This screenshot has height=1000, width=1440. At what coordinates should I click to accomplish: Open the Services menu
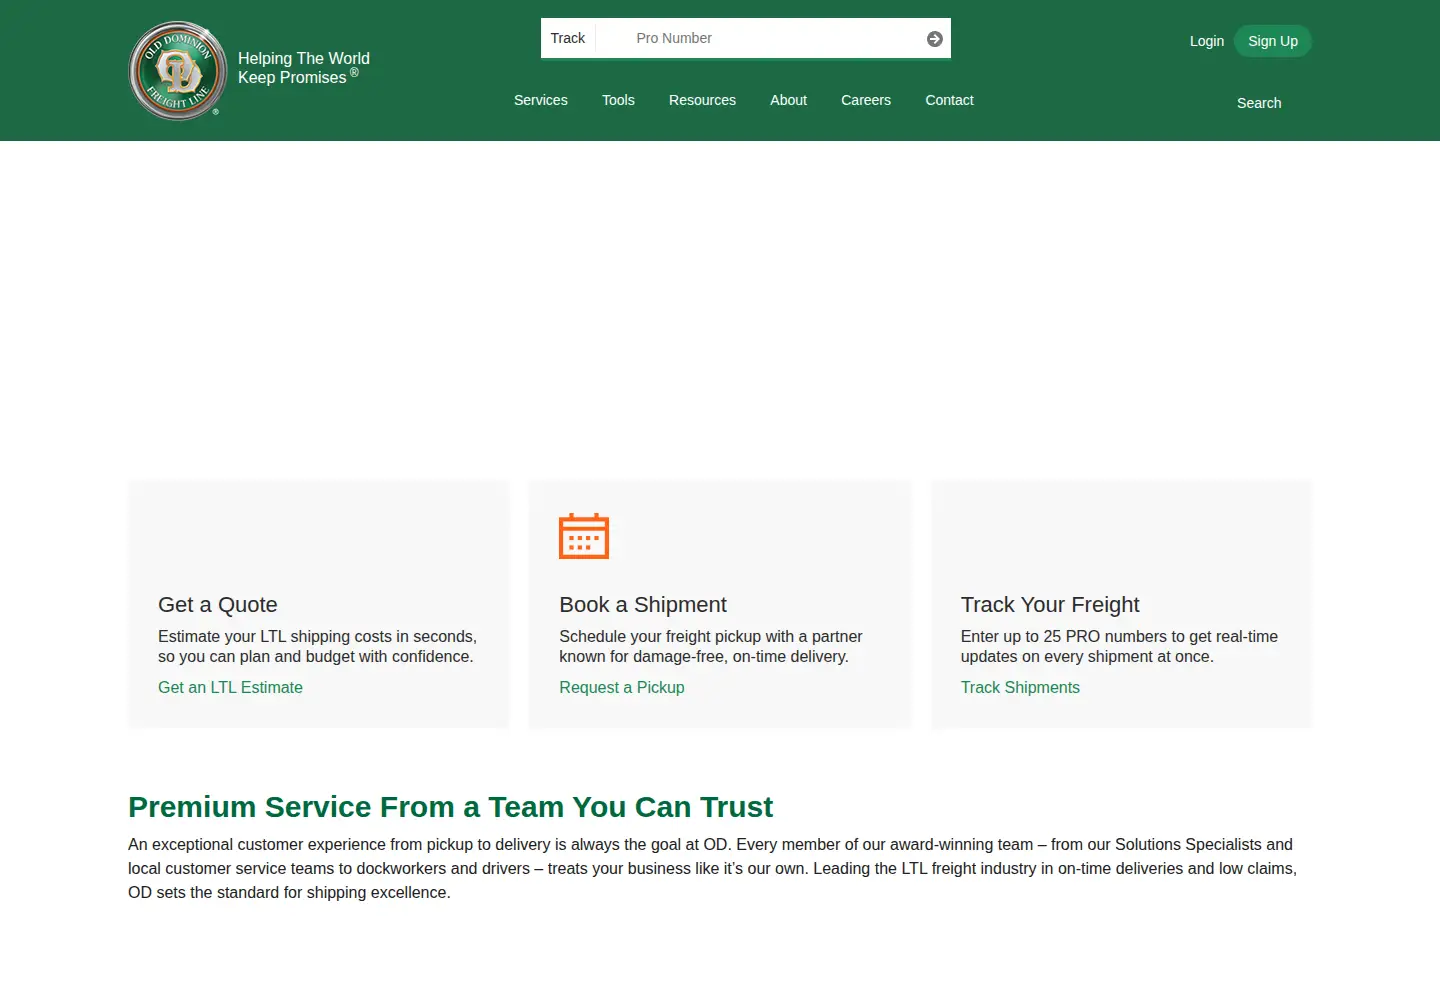pyautogui.click(x=541, y=100)
